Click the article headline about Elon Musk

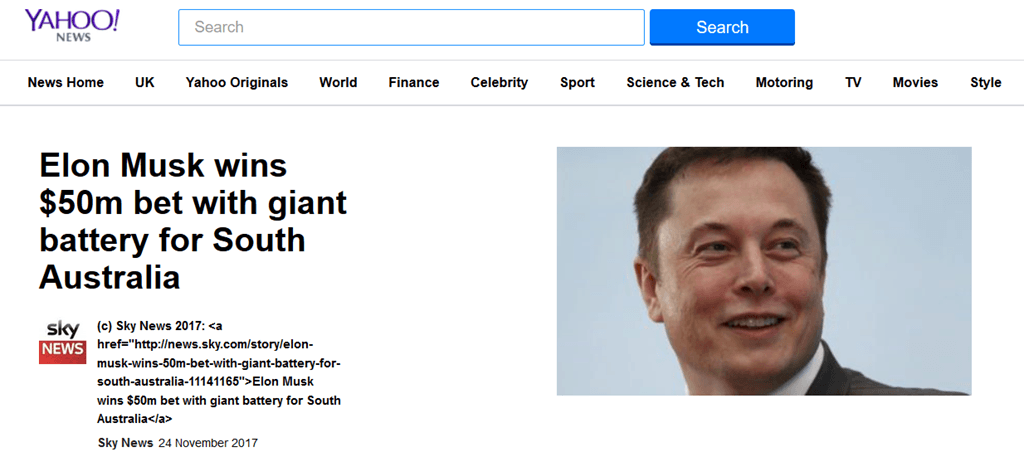(x=193, y=222)
